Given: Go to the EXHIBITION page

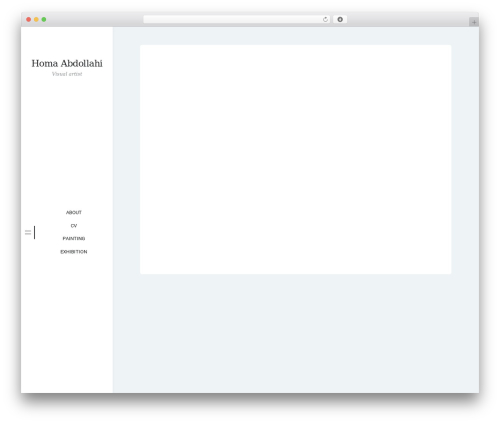Looking at the screenshot, I should (74, 252).
